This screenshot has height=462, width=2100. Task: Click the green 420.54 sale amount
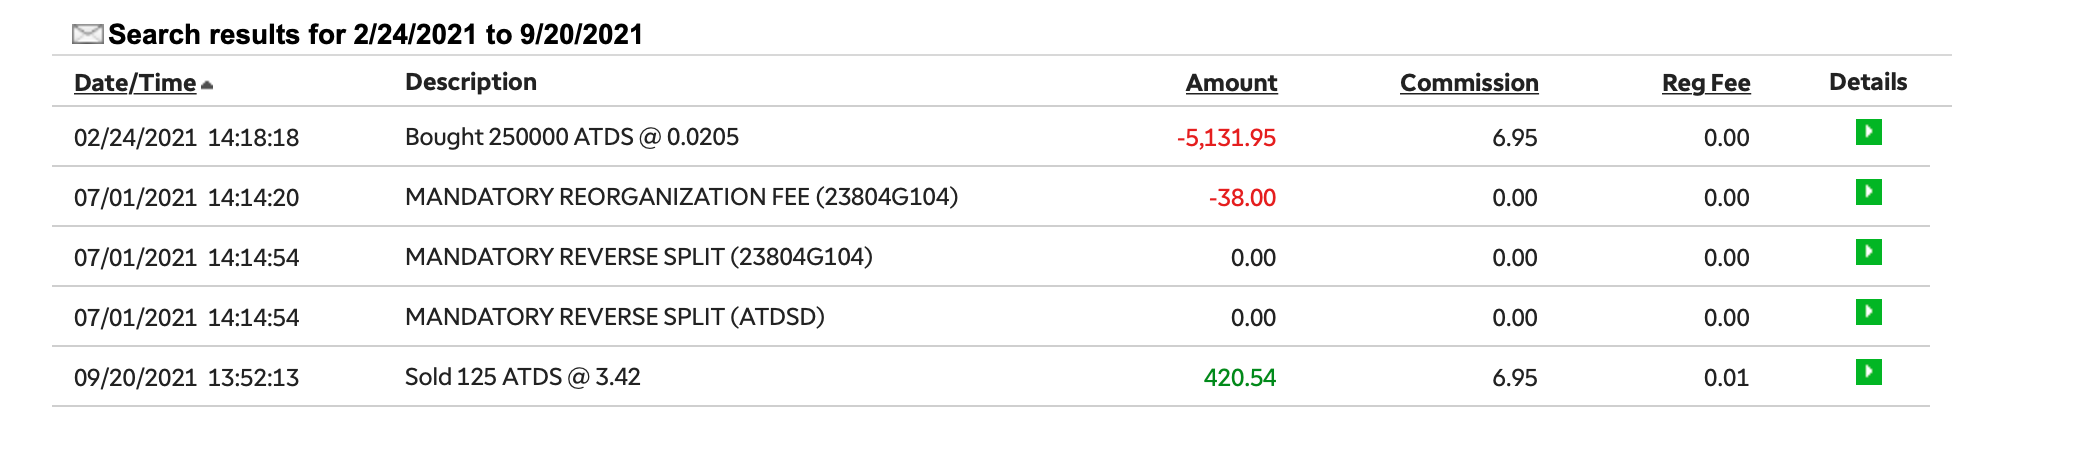(1239, 378)
